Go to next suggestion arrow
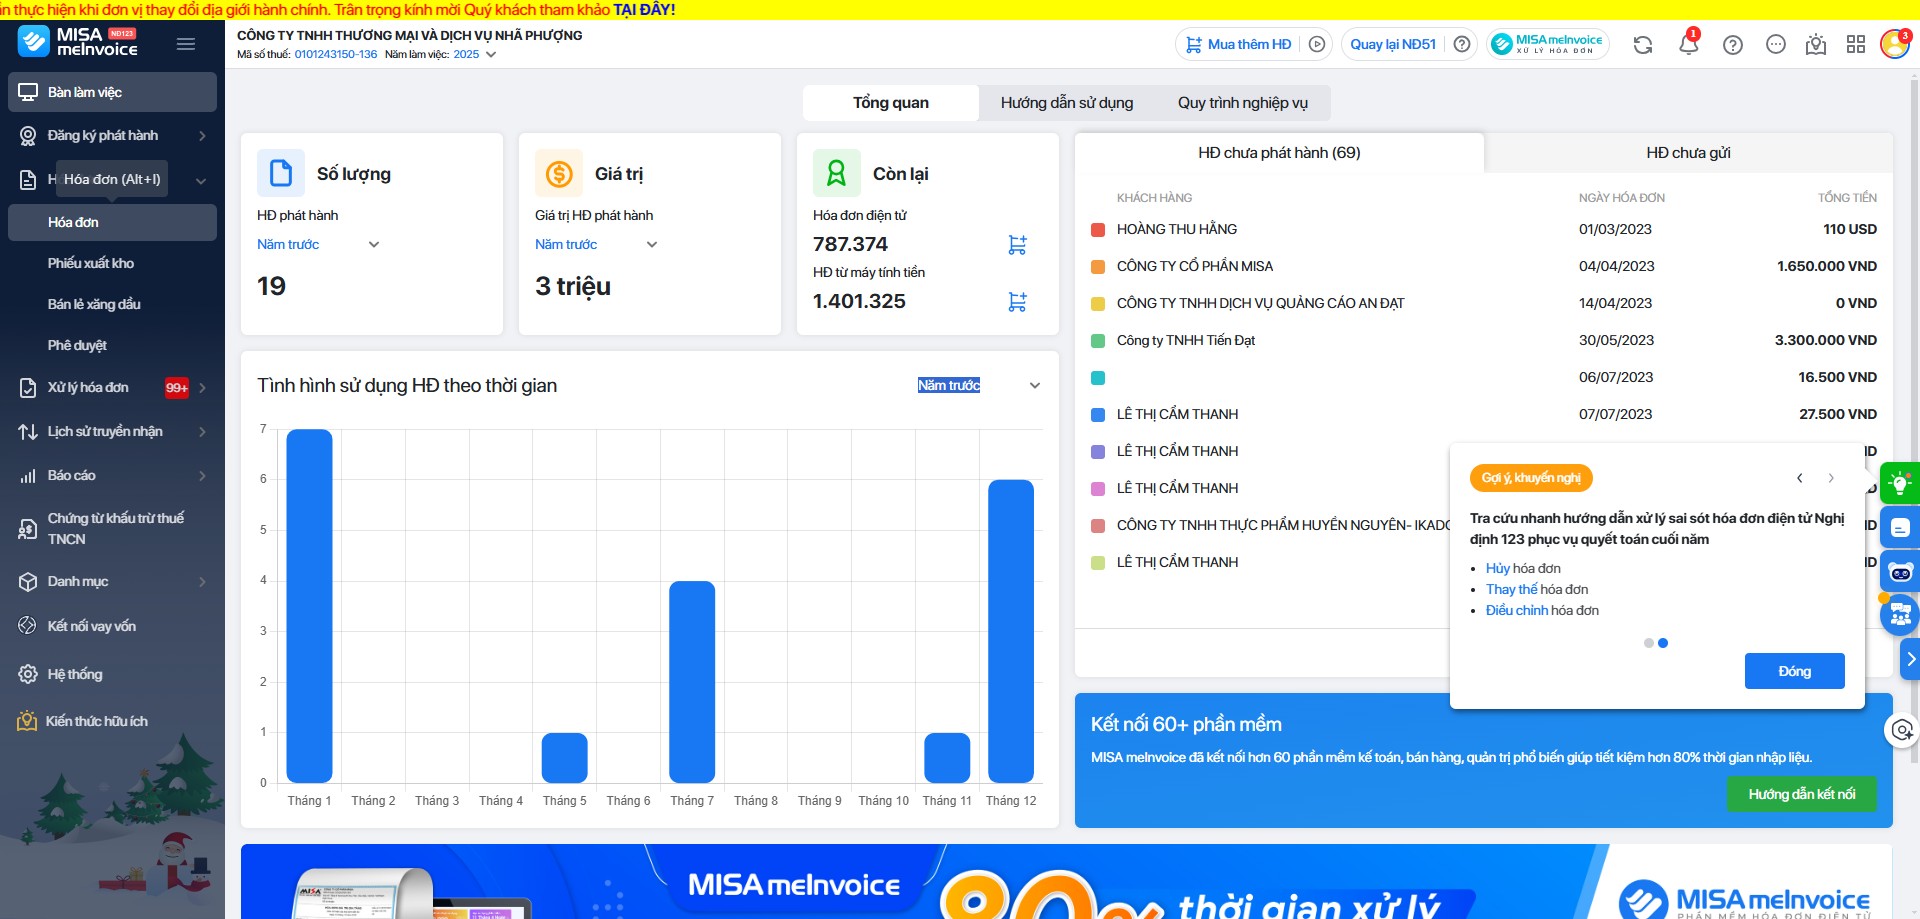 click(x=1831, y=478)
